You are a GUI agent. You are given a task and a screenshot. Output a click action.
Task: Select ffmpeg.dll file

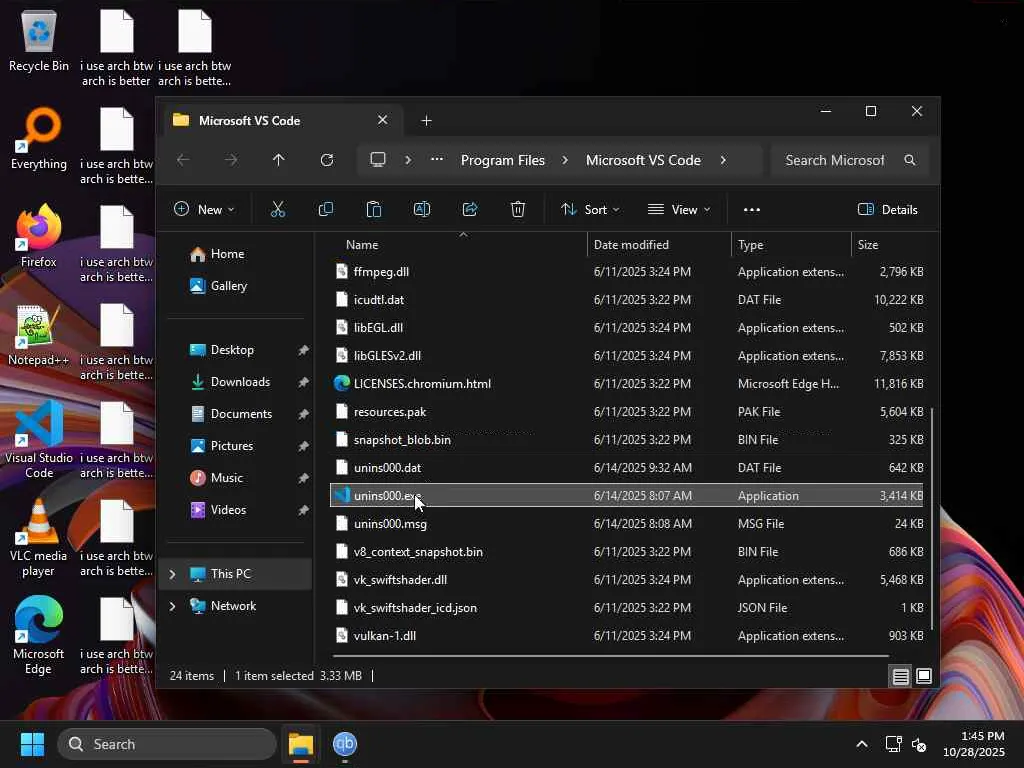[626, 272]
